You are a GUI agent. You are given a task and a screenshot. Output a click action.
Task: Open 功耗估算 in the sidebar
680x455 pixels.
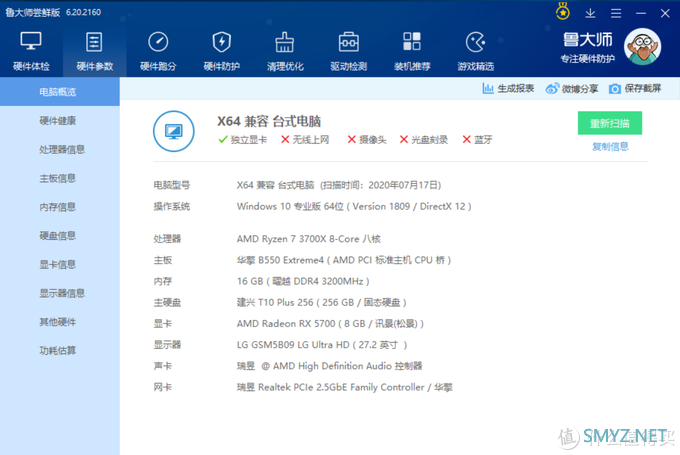pos(60,350)
